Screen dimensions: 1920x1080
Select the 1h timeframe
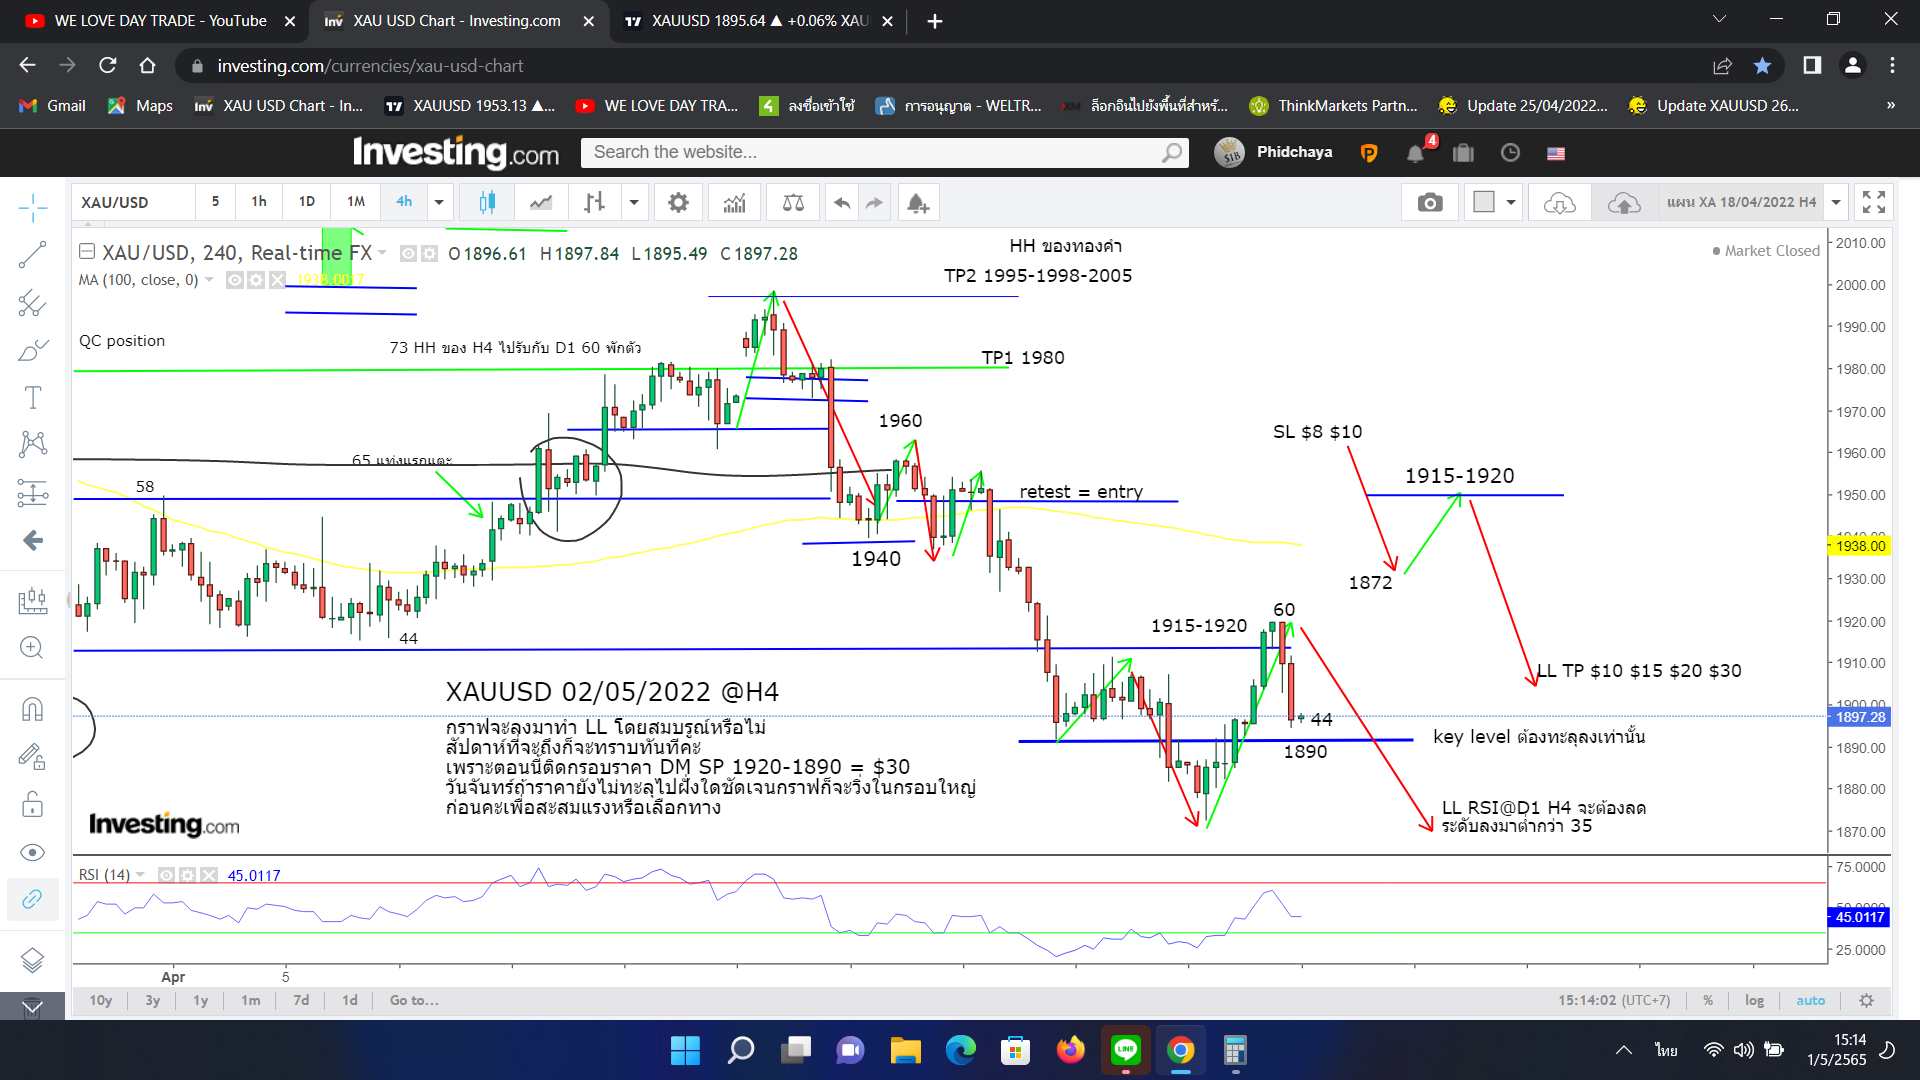tap(259, 201)
